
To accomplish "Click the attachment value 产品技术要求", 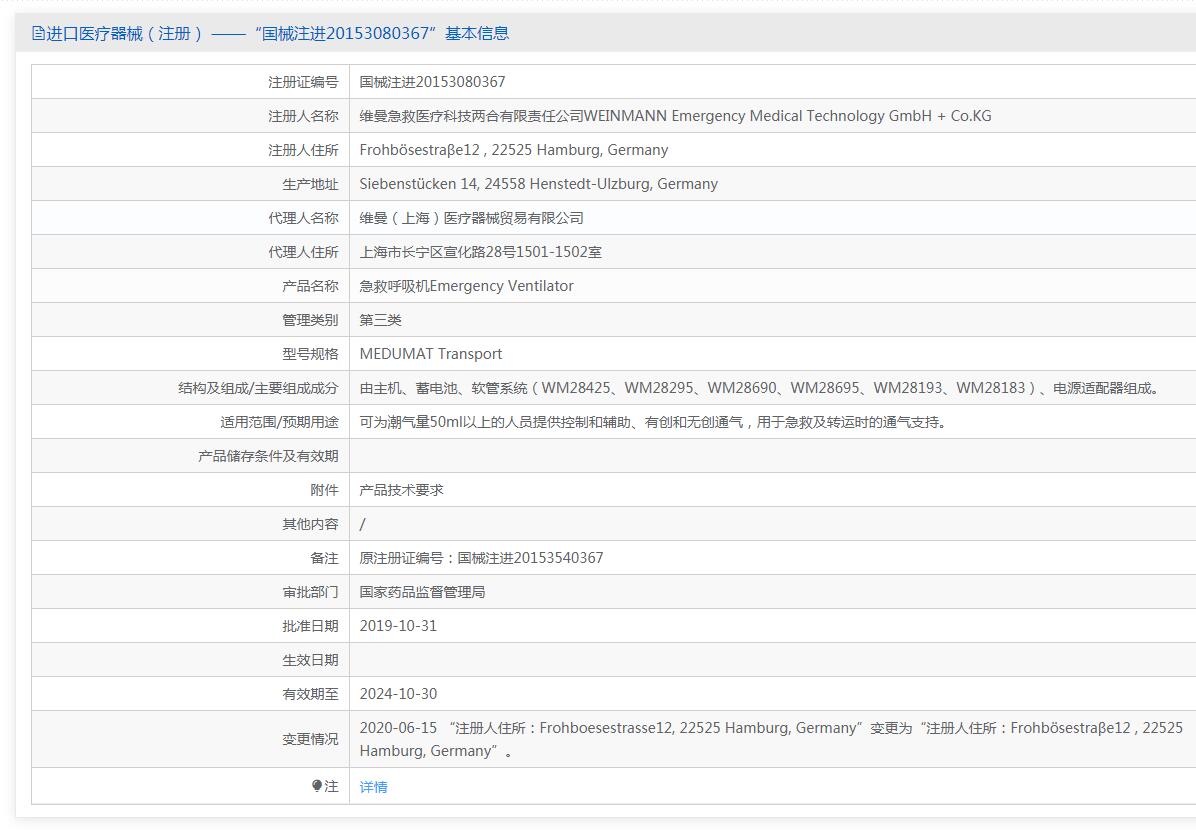I will pos(401,490).
